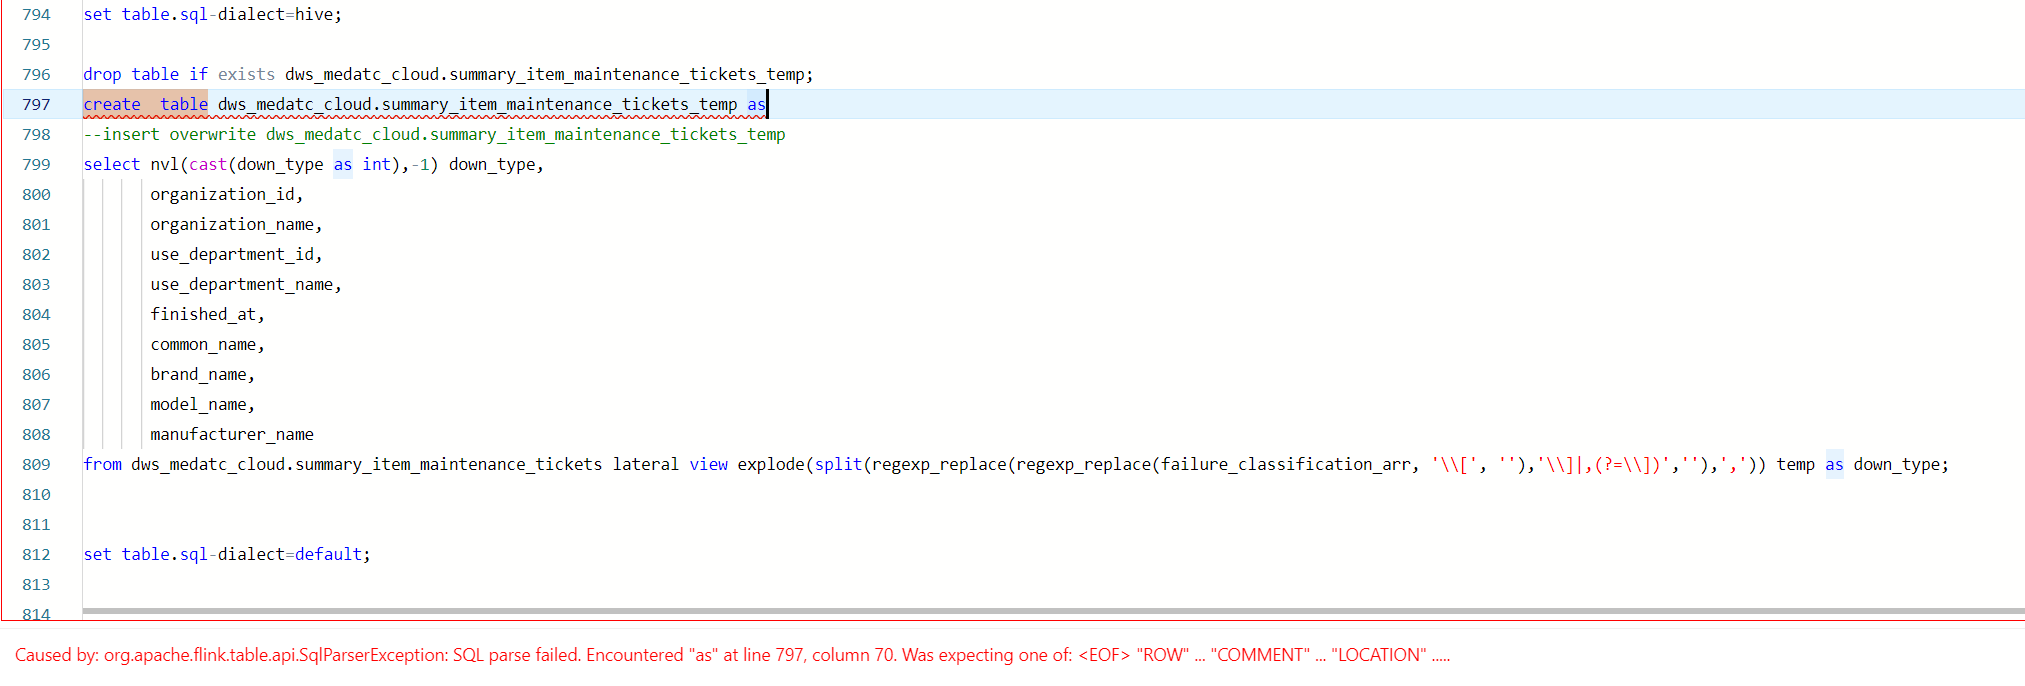Click line number 797 in the gutter

pyautogui.click(x=36, y=105)
